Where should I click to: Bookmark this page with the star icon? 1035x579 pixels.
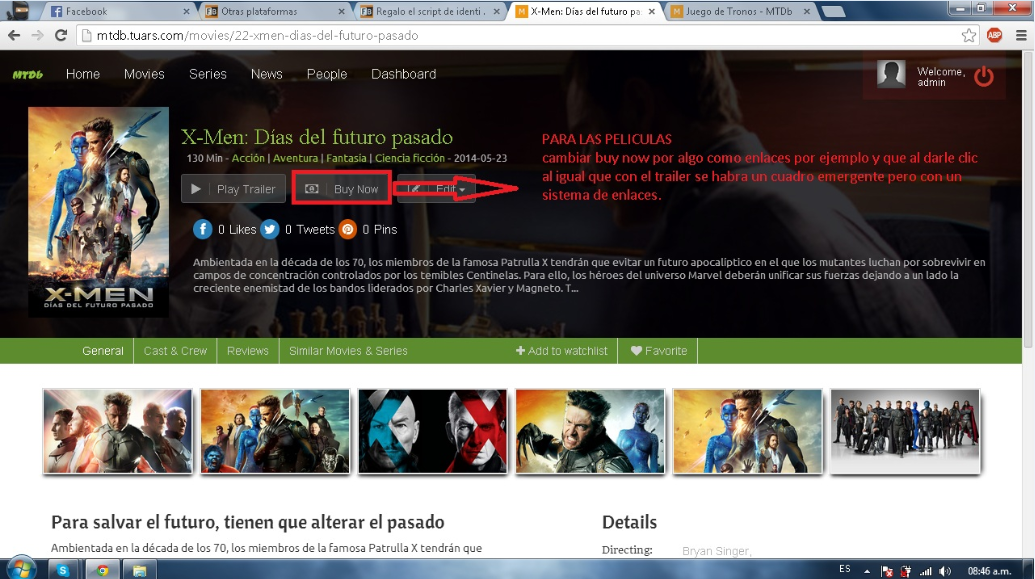pyautogui.click(x=969, y=36)
